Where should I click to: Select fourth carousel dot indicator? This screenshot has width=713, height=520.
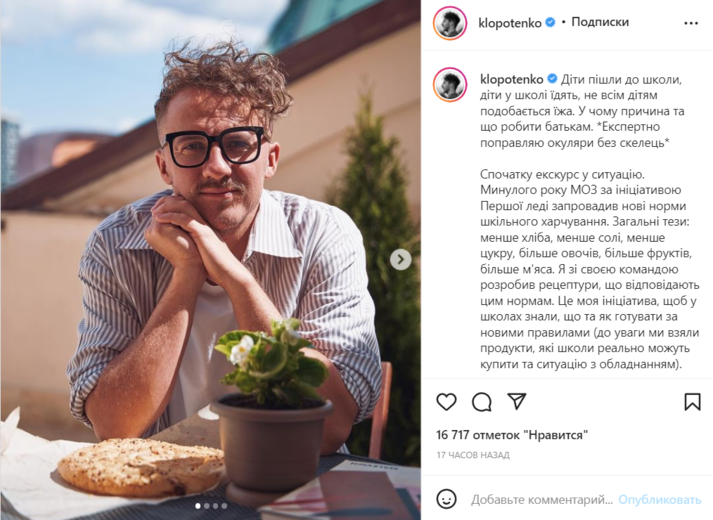point(224,505)
